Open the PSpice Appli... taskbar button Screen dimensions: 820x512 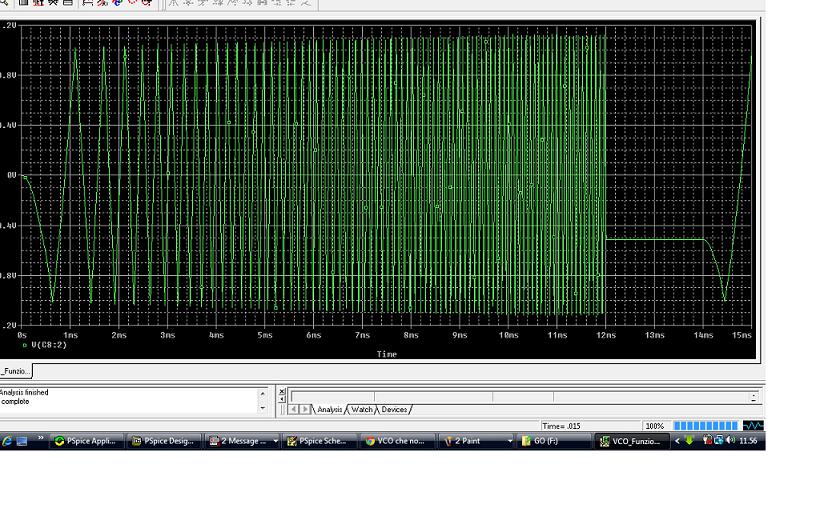point(86,441)
